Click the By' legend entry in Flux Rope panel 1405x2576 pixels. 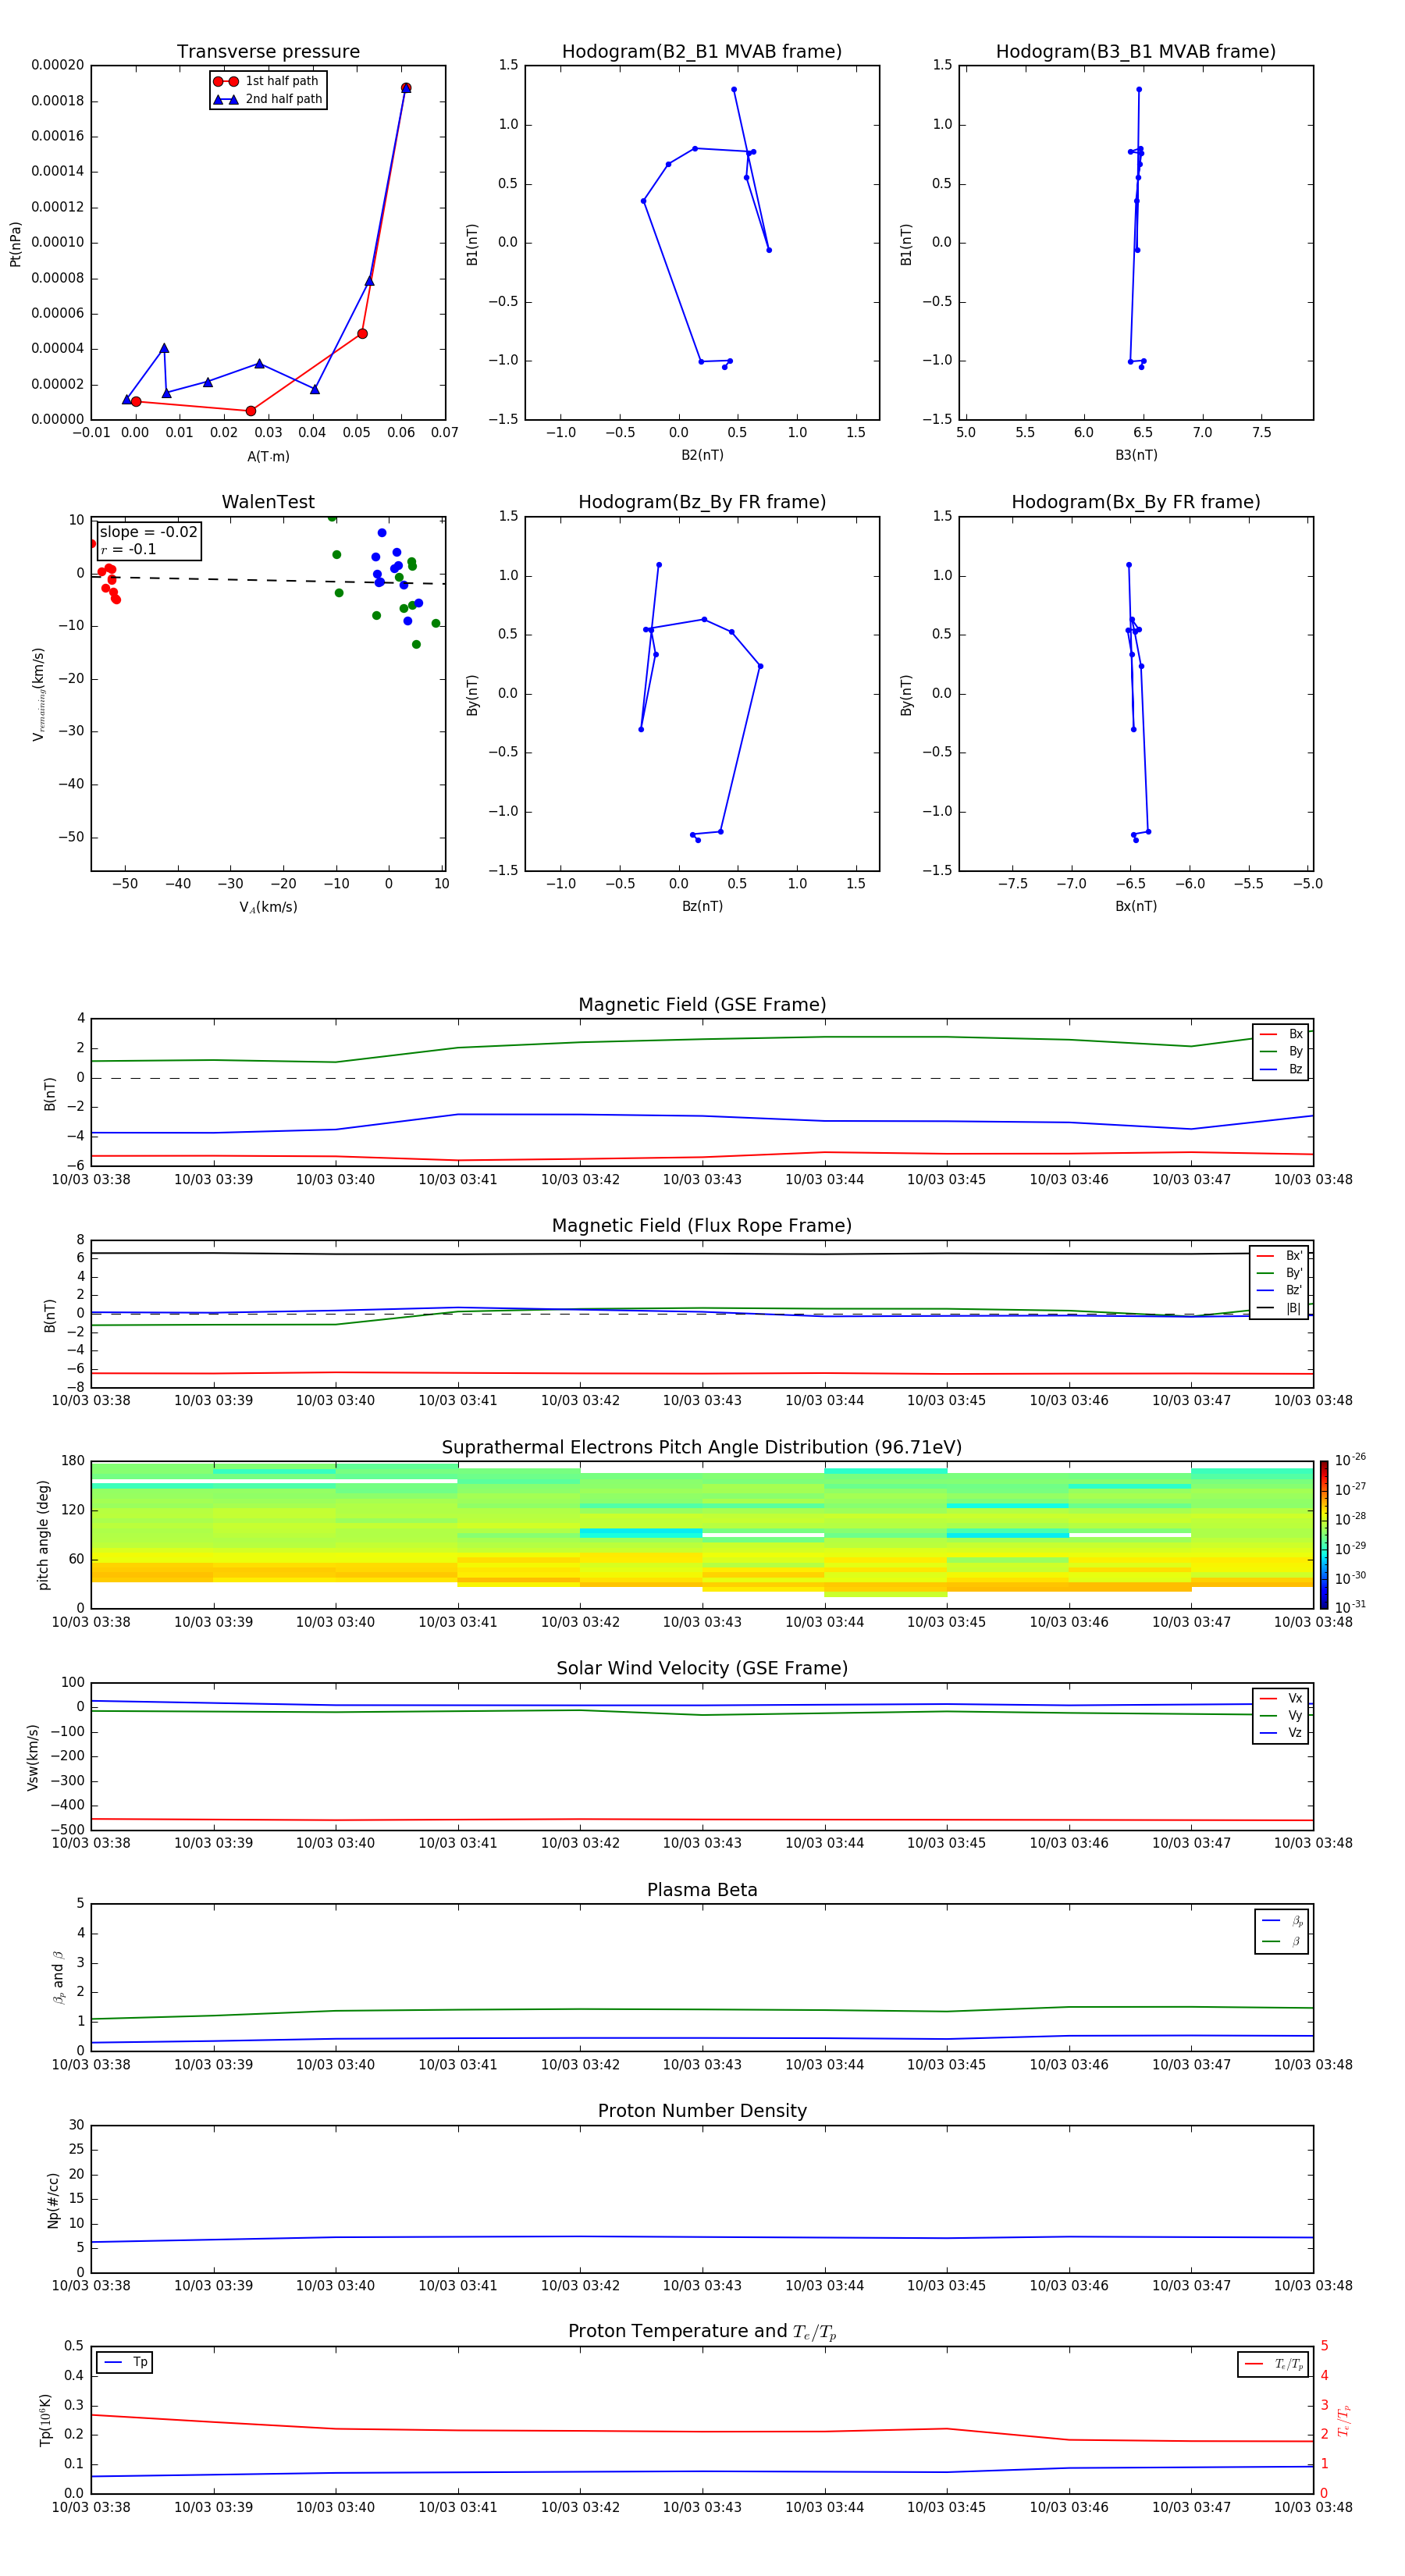click(x=1279, y=1274)
